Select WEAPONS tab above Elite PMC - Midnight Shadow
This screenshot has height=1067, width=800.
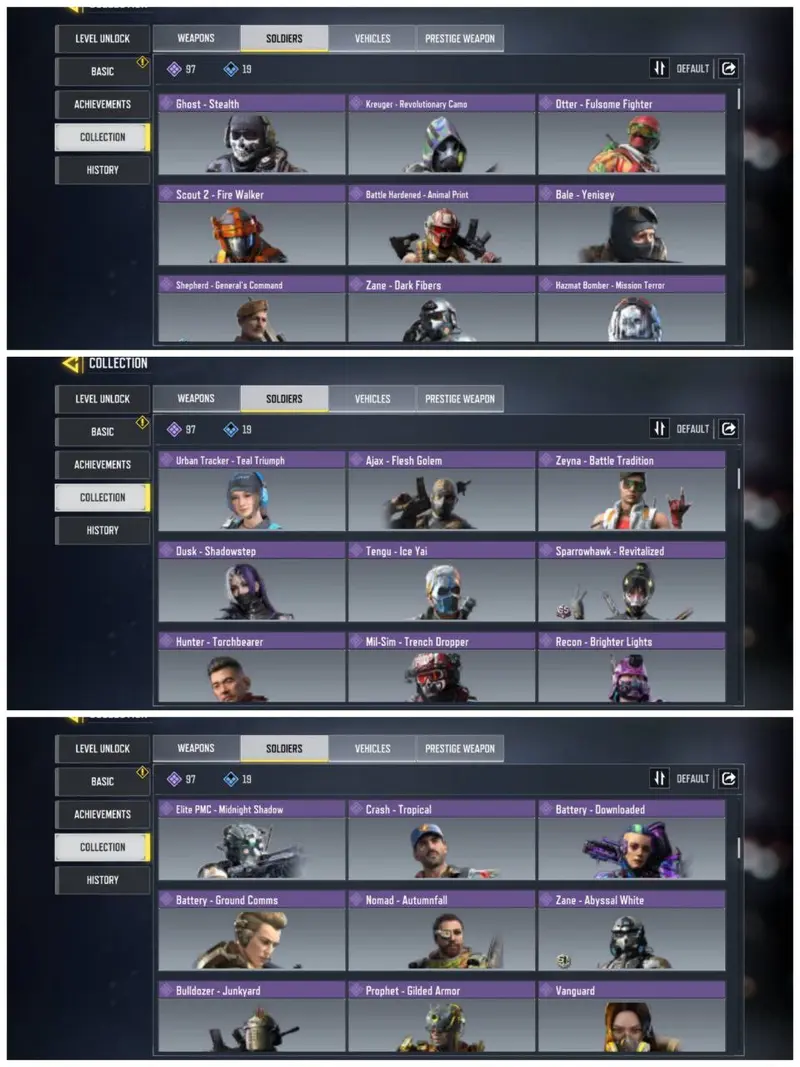[x=196, y=748]
